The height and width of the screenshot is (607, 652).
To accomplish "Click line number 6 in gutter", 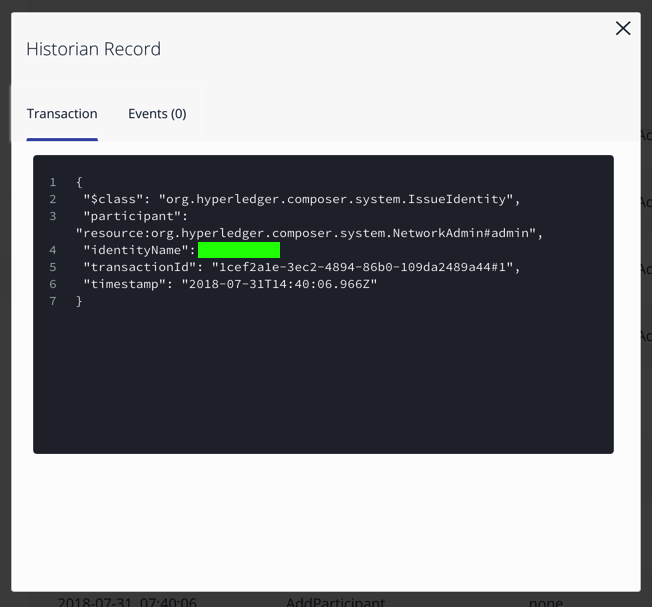I will click(52, 284).
